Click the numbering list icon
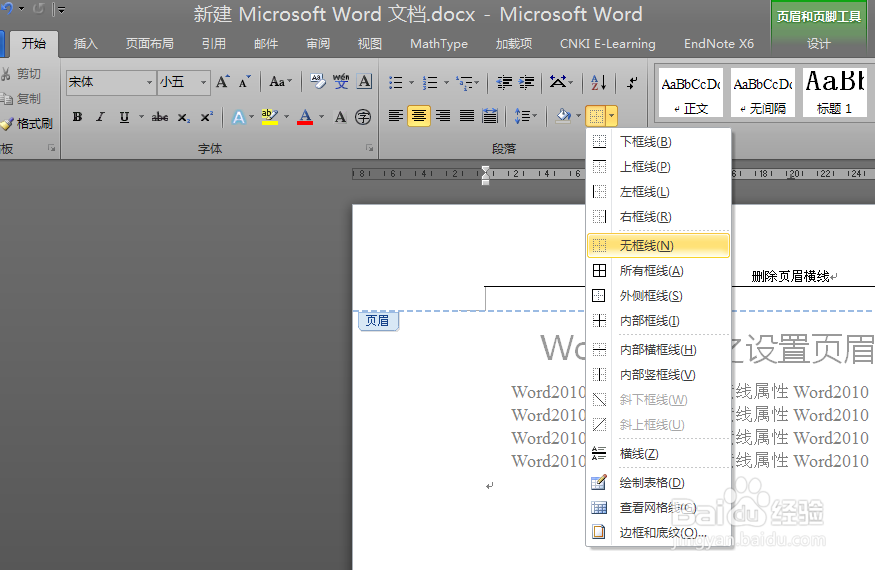This screenshot has width=875, height=570. [430, 83]
